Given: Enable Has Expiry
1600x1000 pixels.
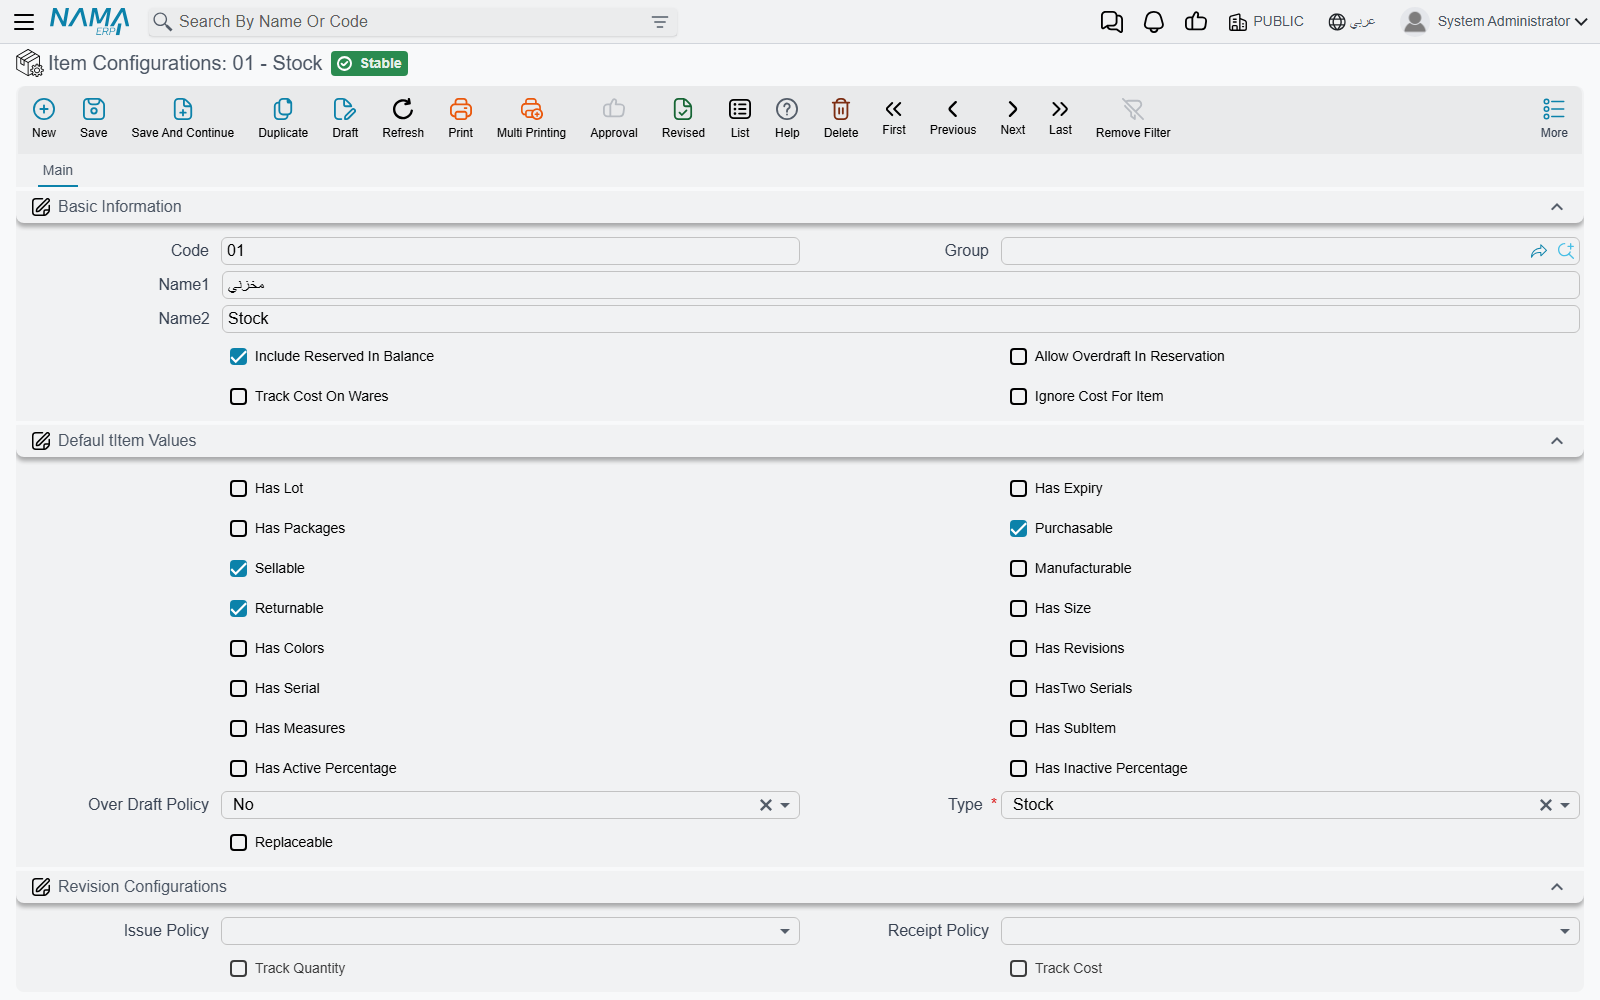Looking at the screenshot, I should pos(1018,488).
